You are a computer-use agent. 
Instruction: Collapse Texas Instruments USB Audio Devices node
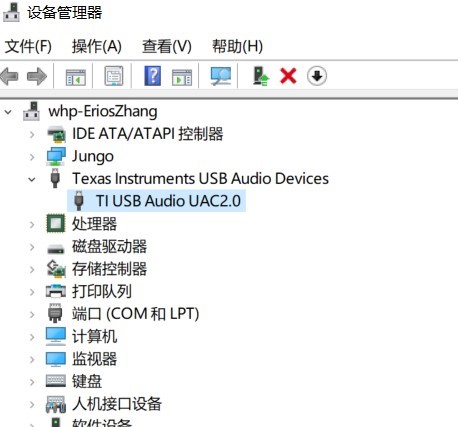[32, 180]
